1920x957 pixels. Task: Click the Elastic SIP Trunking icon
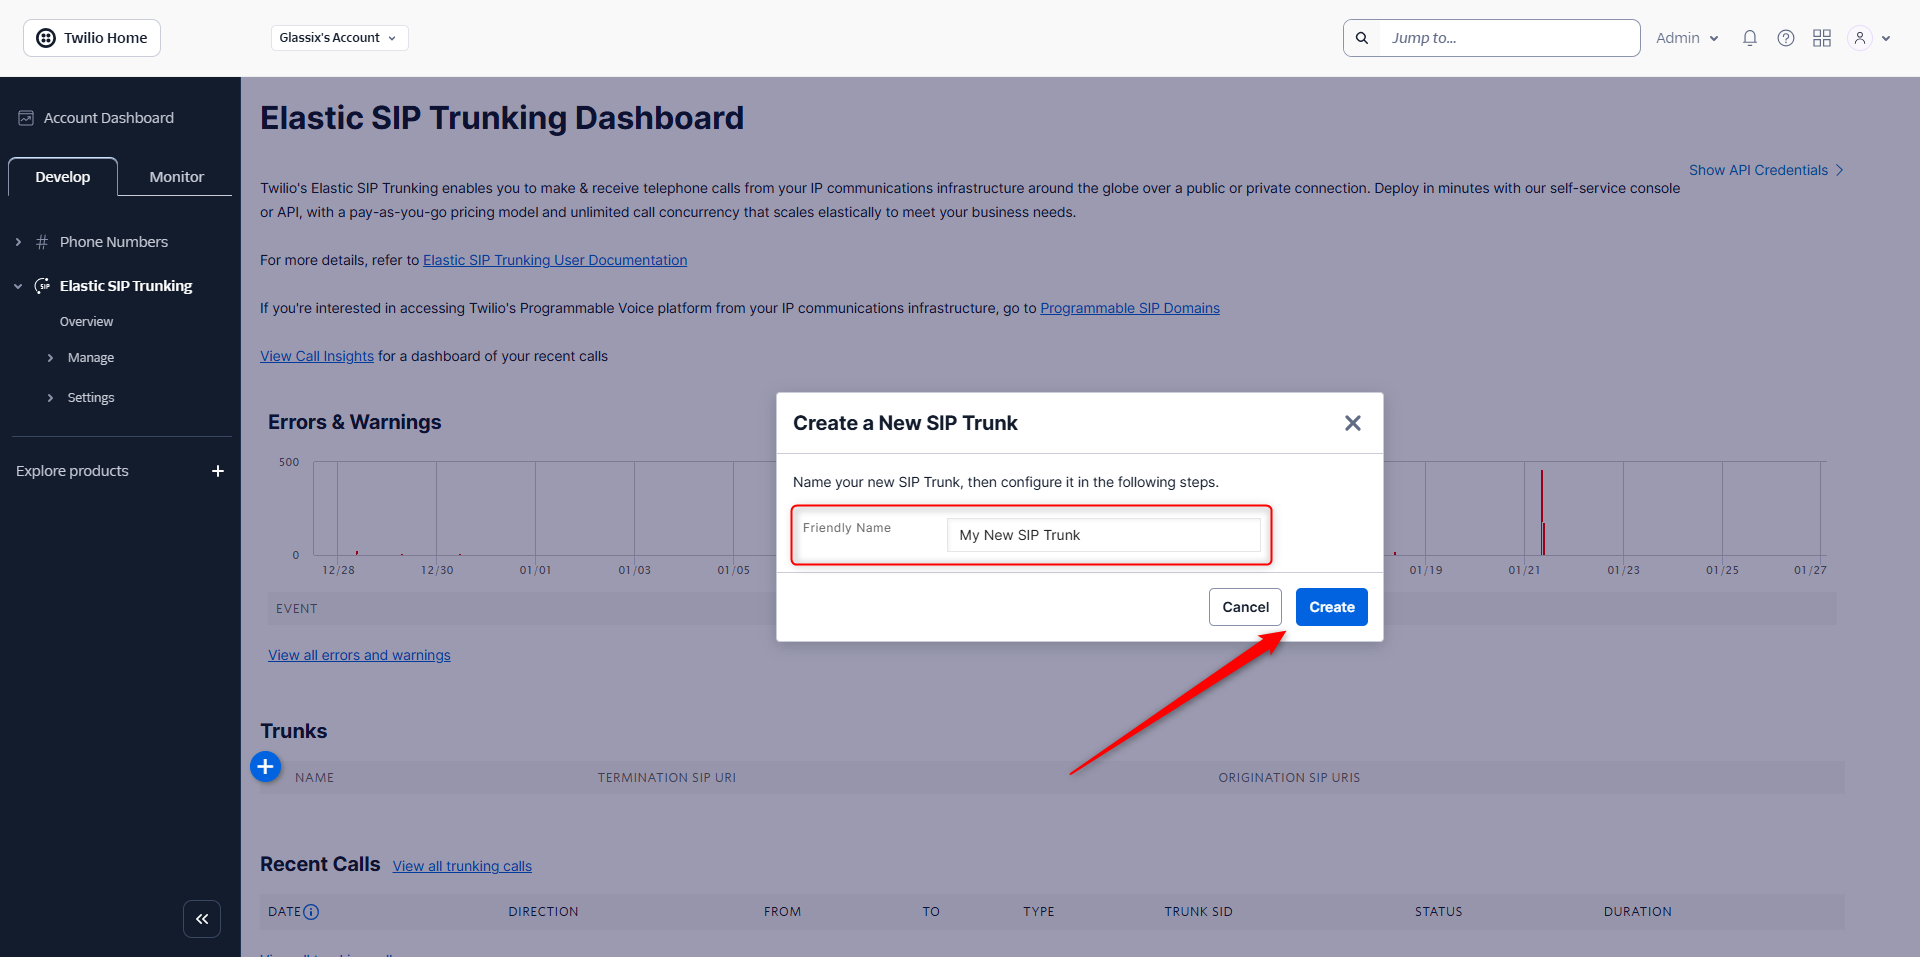[x=42, y=286]
